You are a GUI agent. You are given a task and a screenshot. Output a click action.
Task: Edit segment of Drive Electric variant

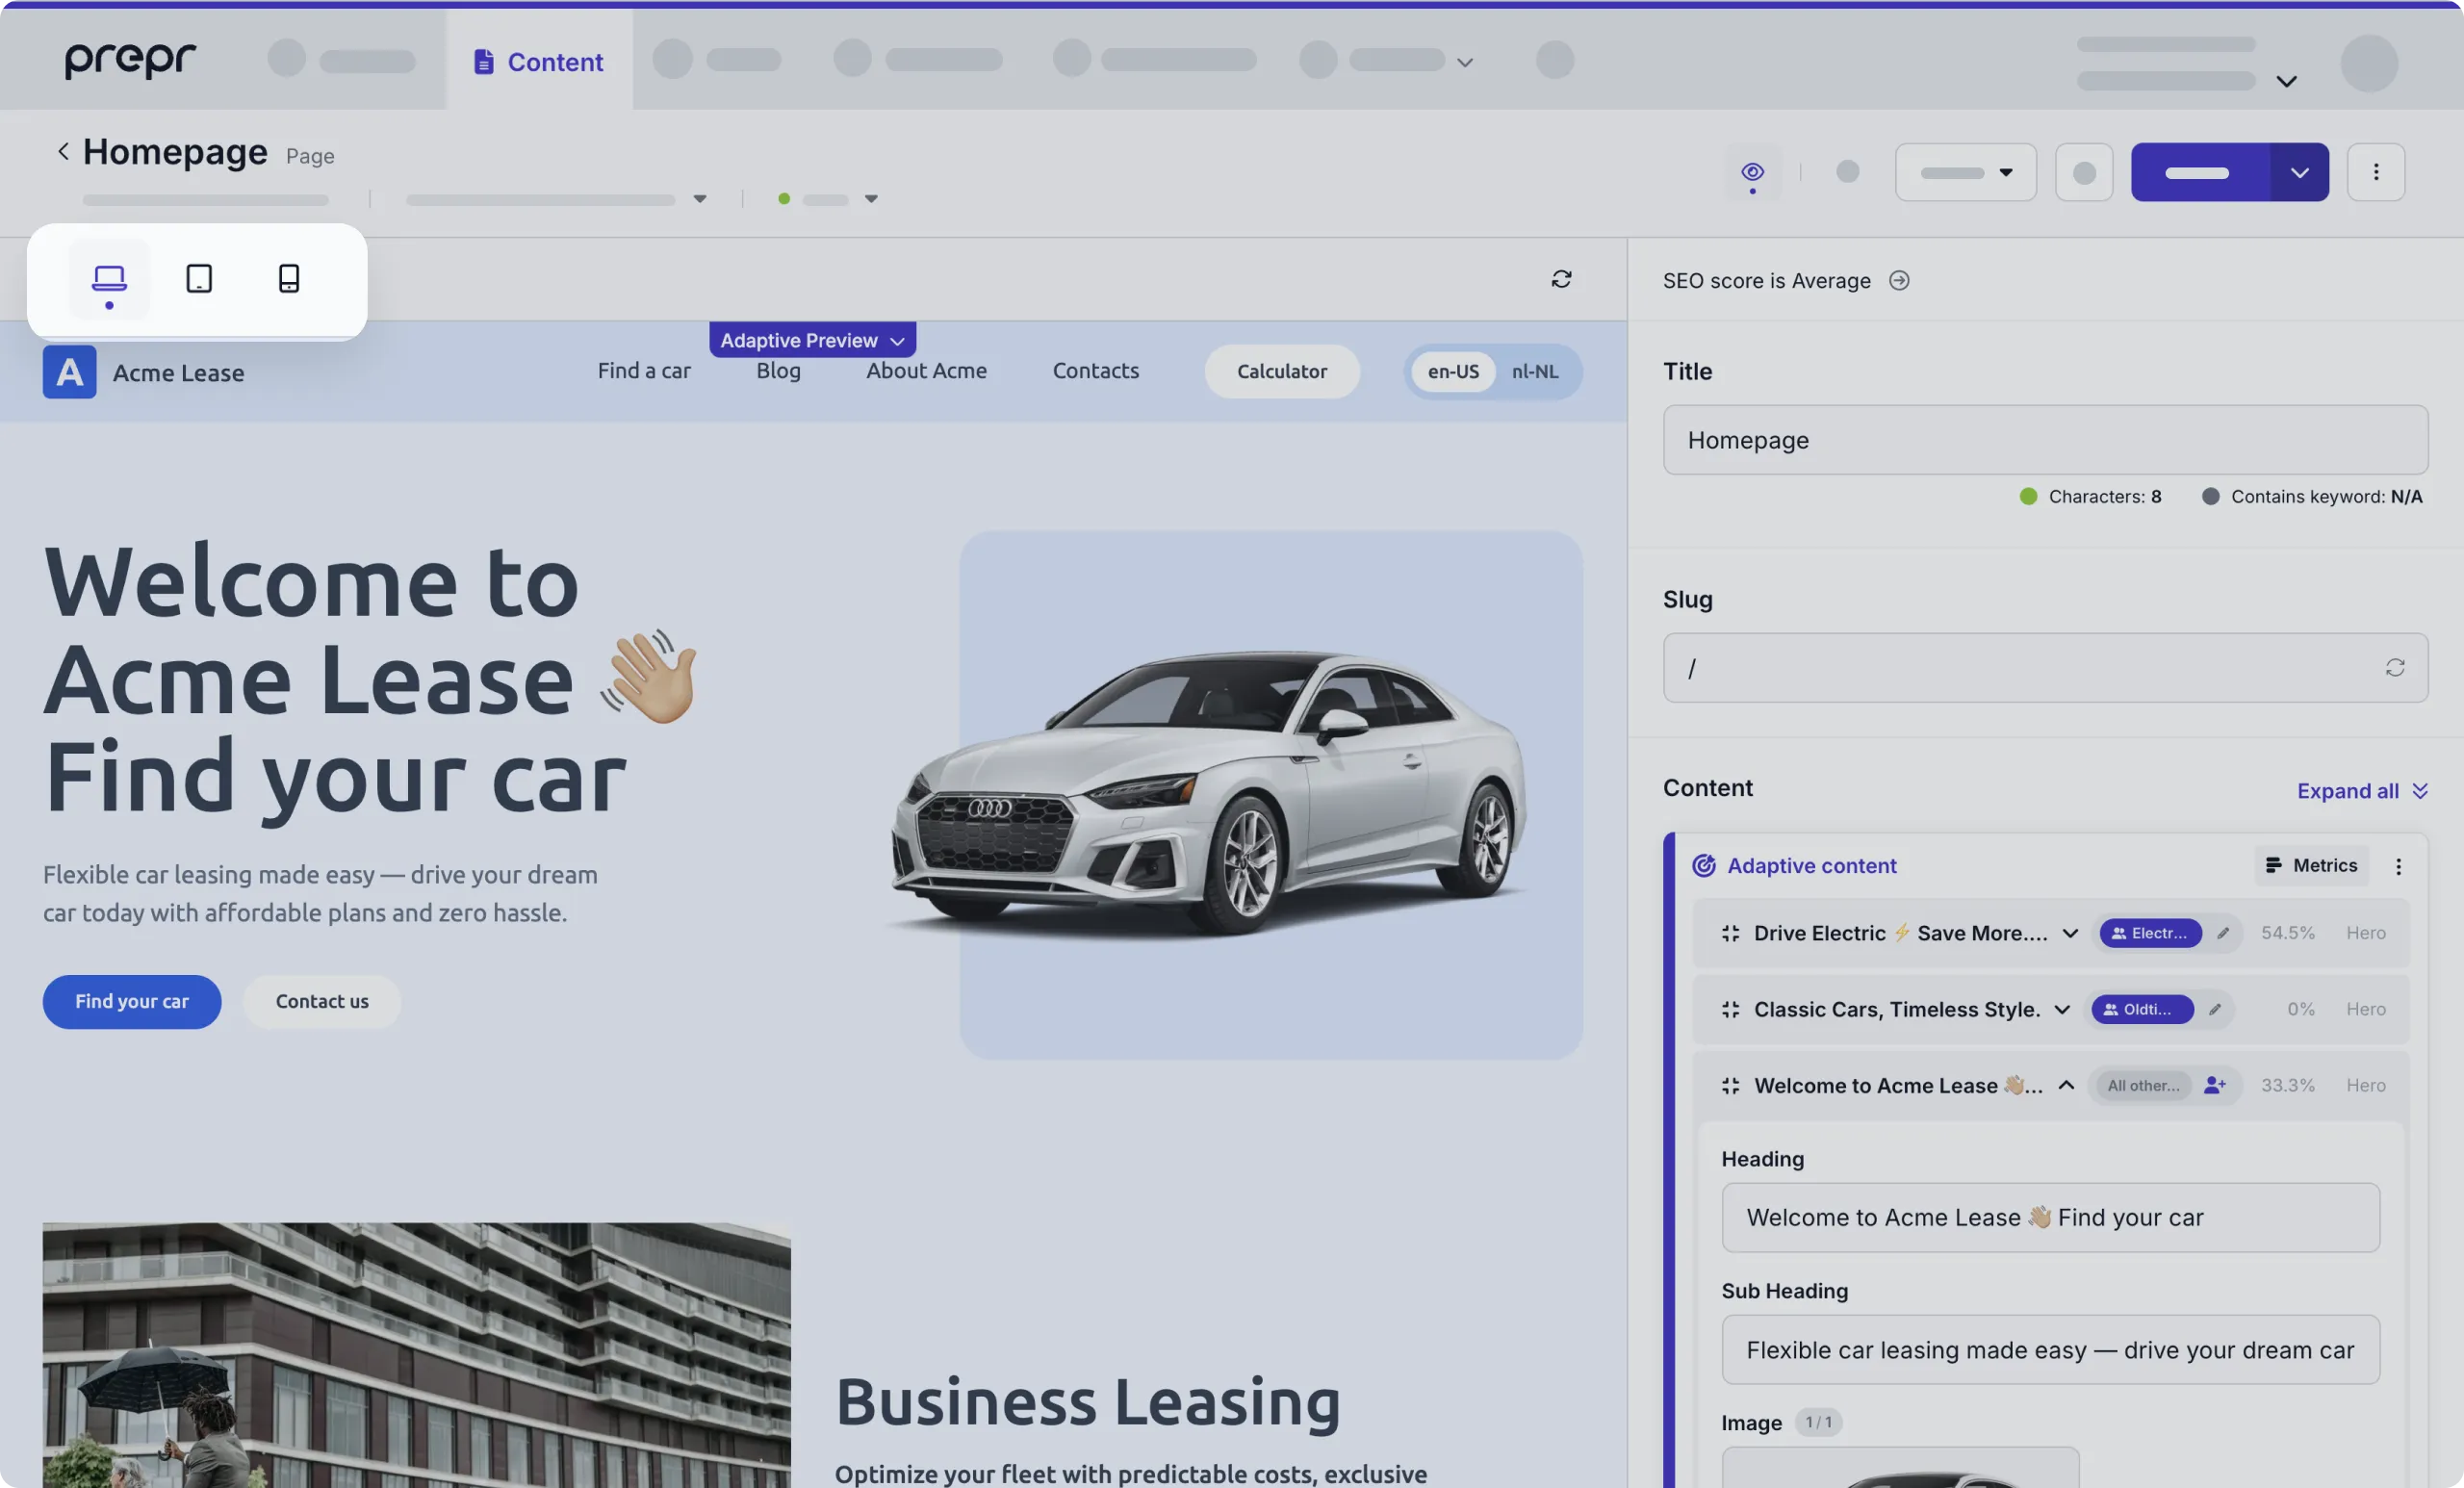click(2223, 933)
